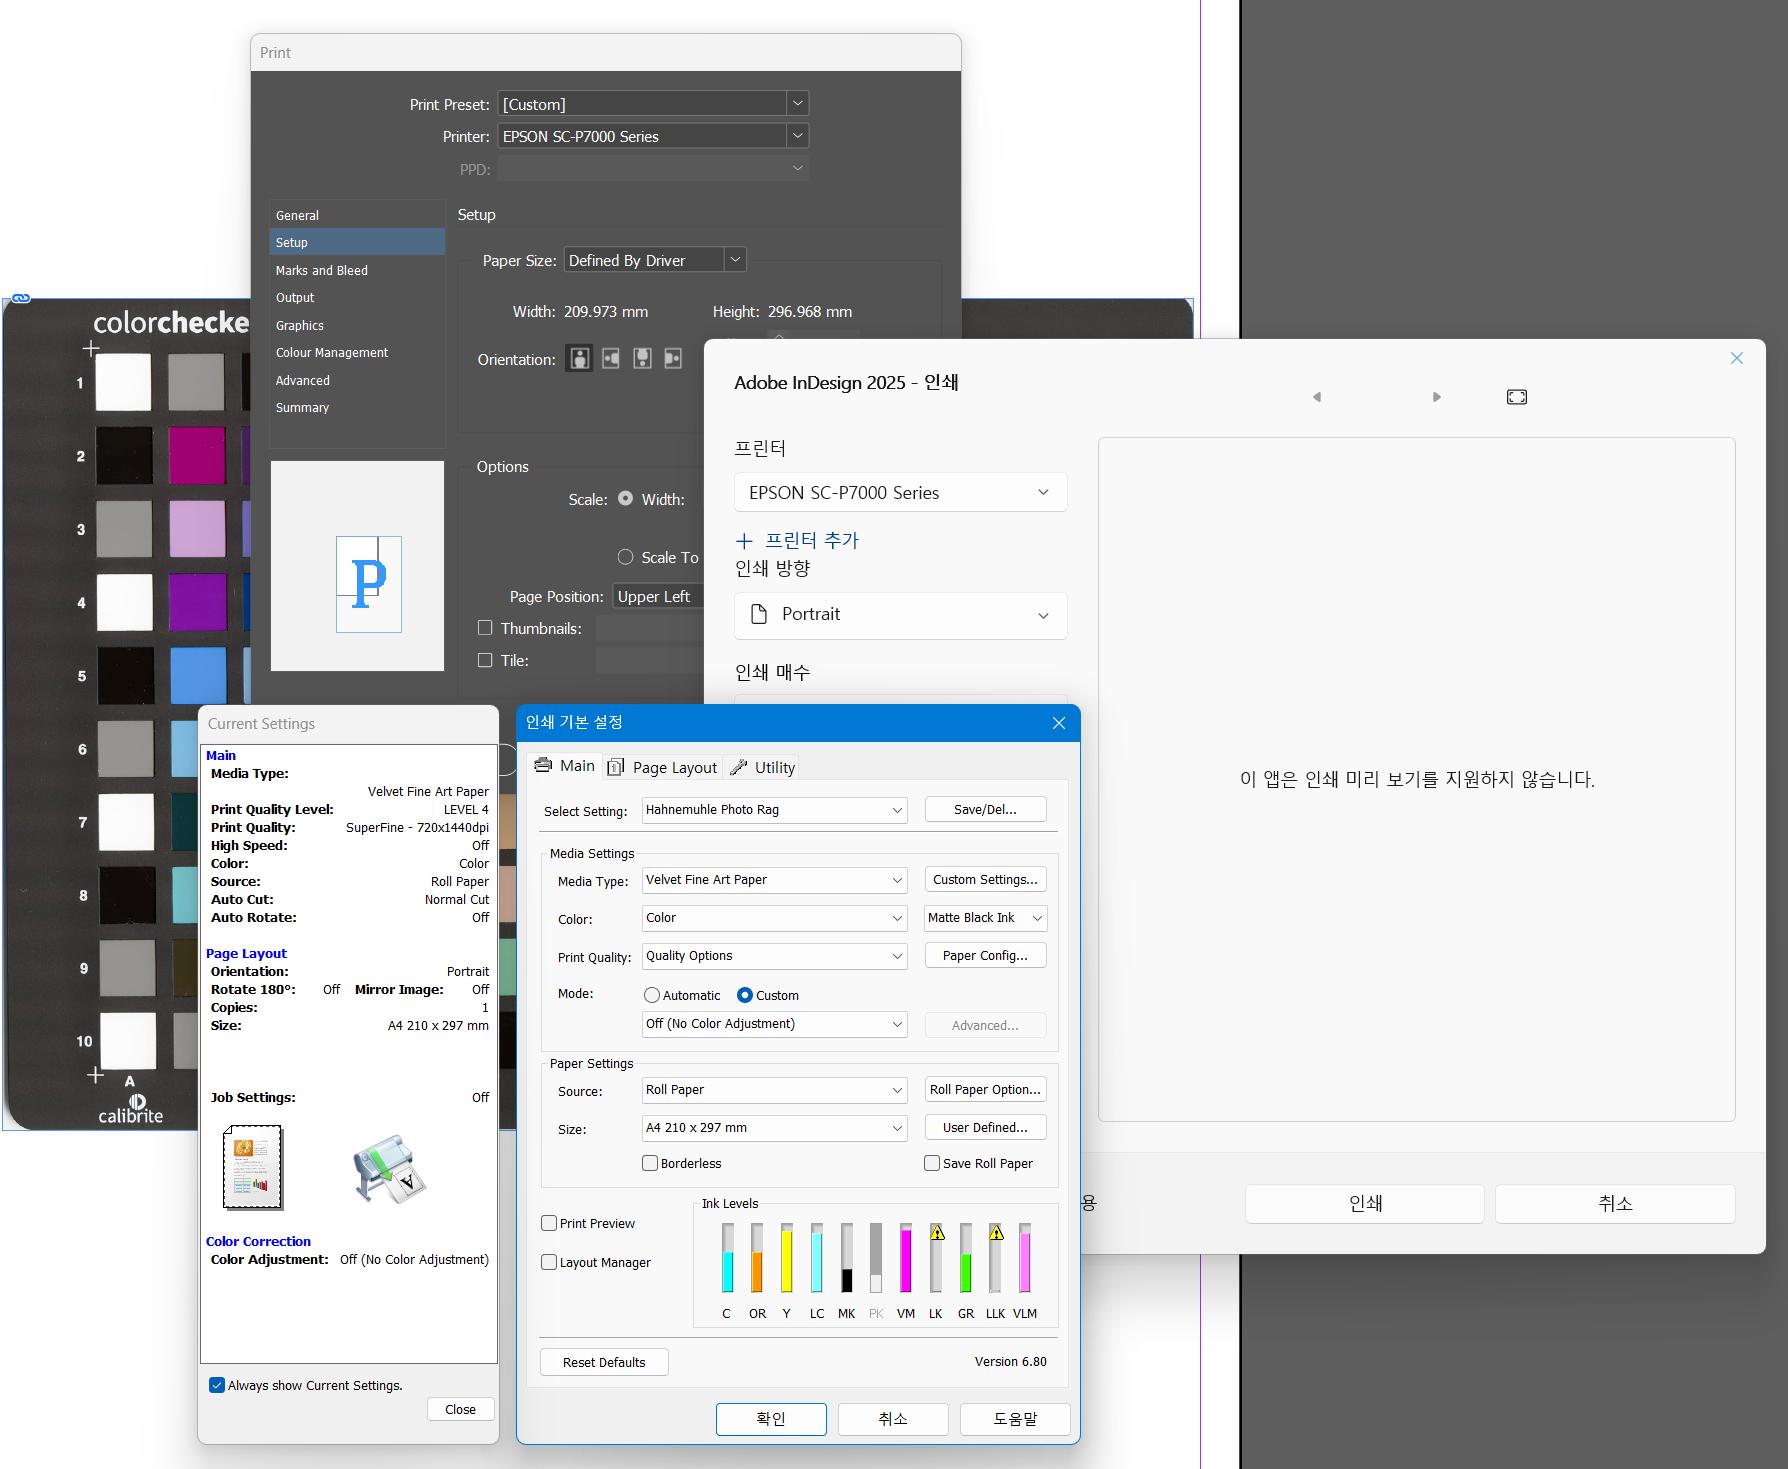Viewport: 1788px width, 1469px height.
Task: Go to next preview page arrow
Action: coord(1437,397)
